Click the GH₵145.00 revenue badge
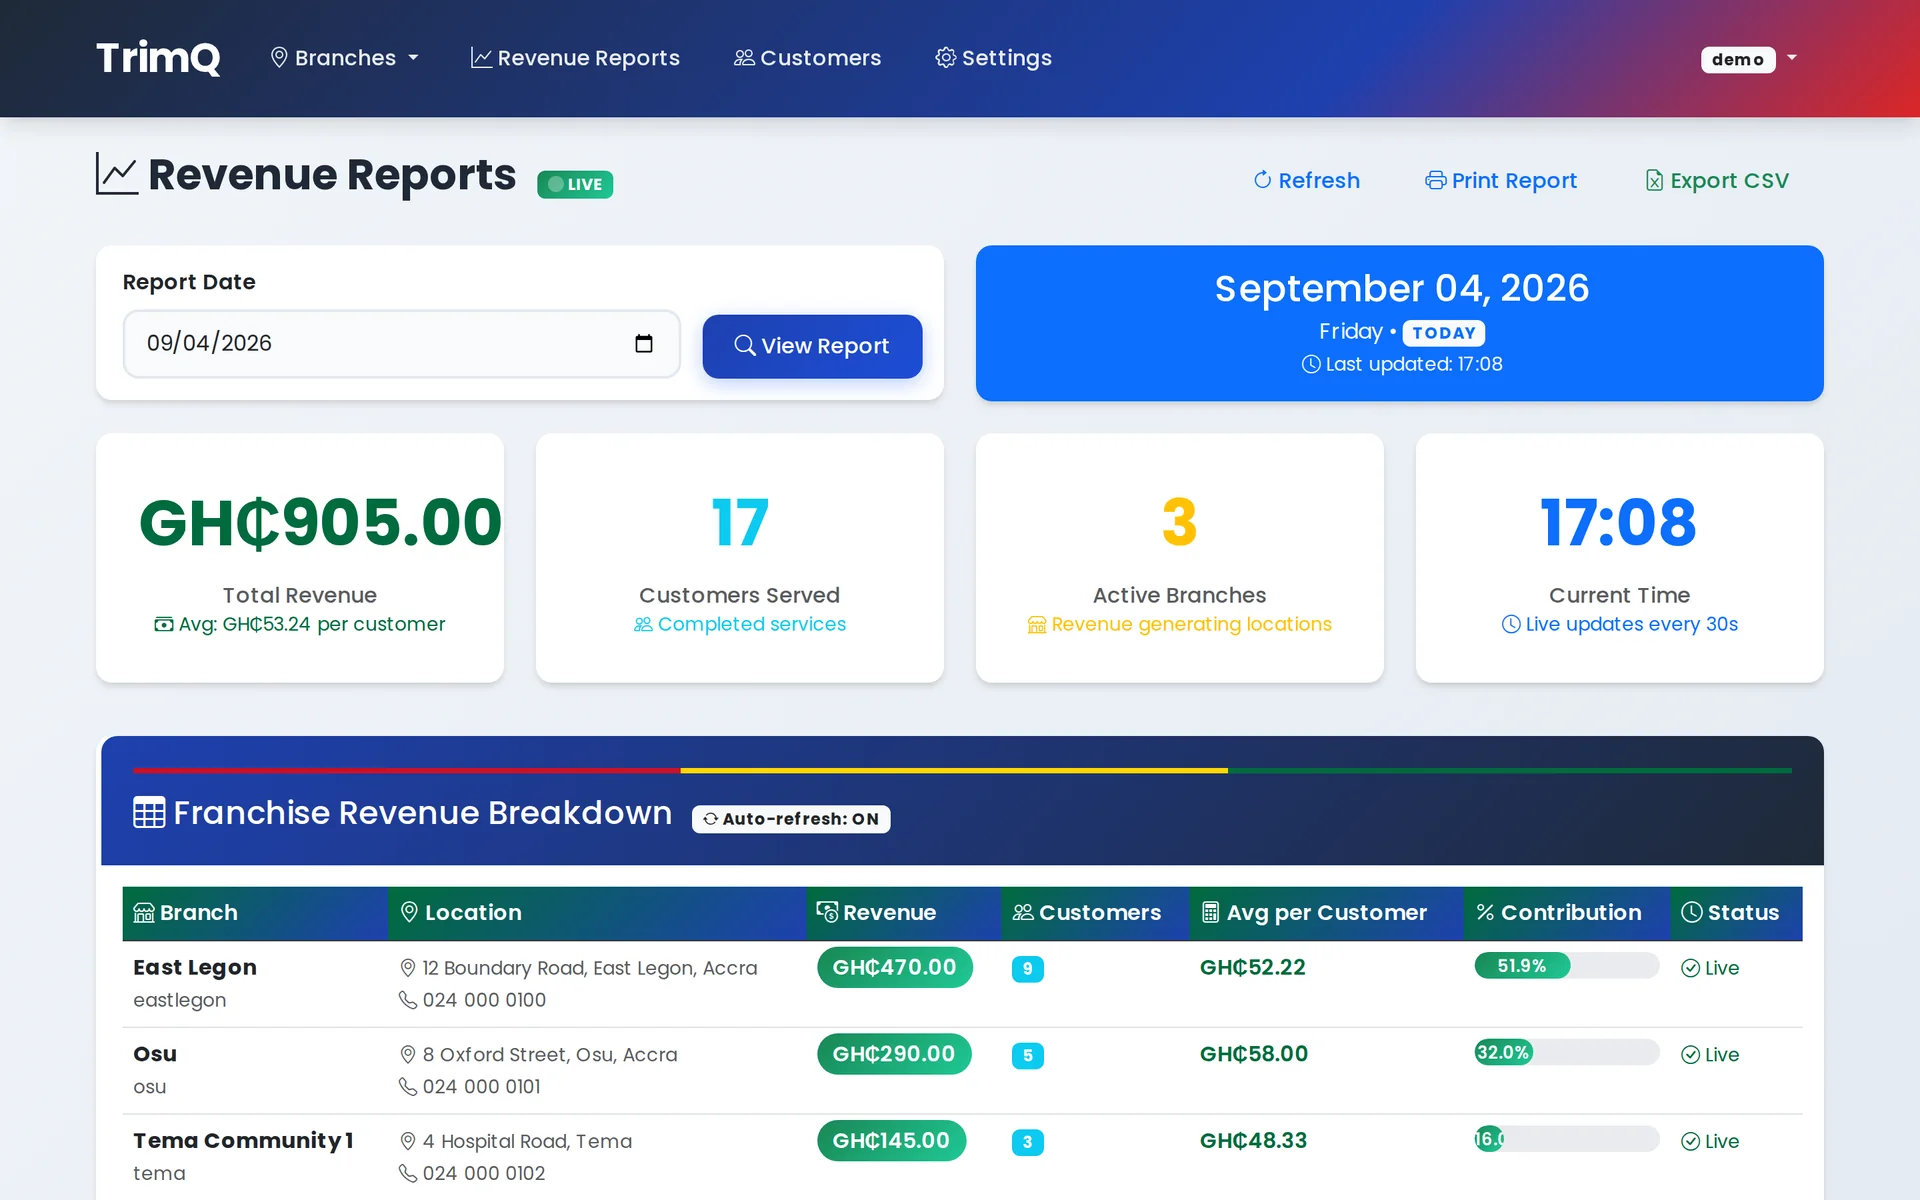1920x1200 pixels. click(891, 1141)
